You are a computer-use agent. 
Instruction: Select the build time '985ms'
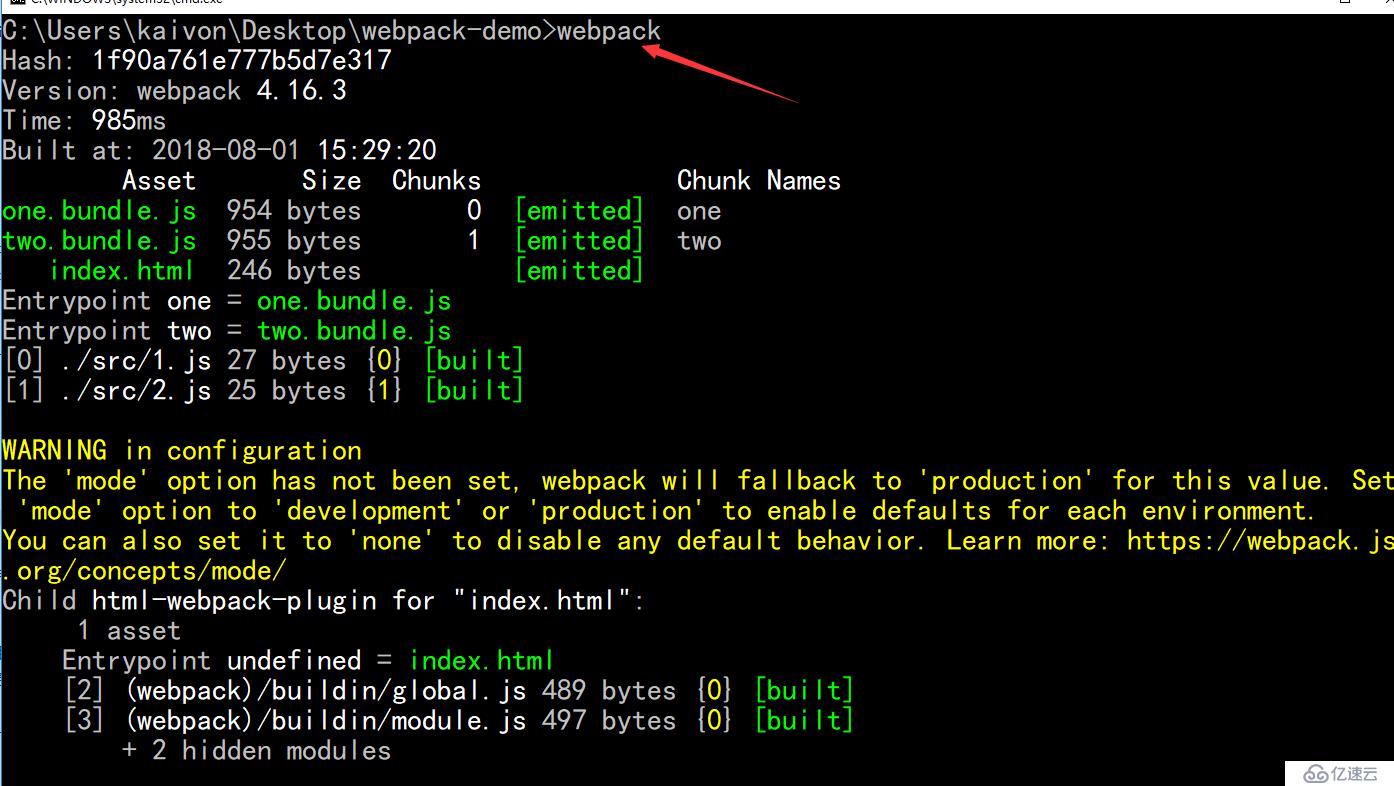[129, 121]
